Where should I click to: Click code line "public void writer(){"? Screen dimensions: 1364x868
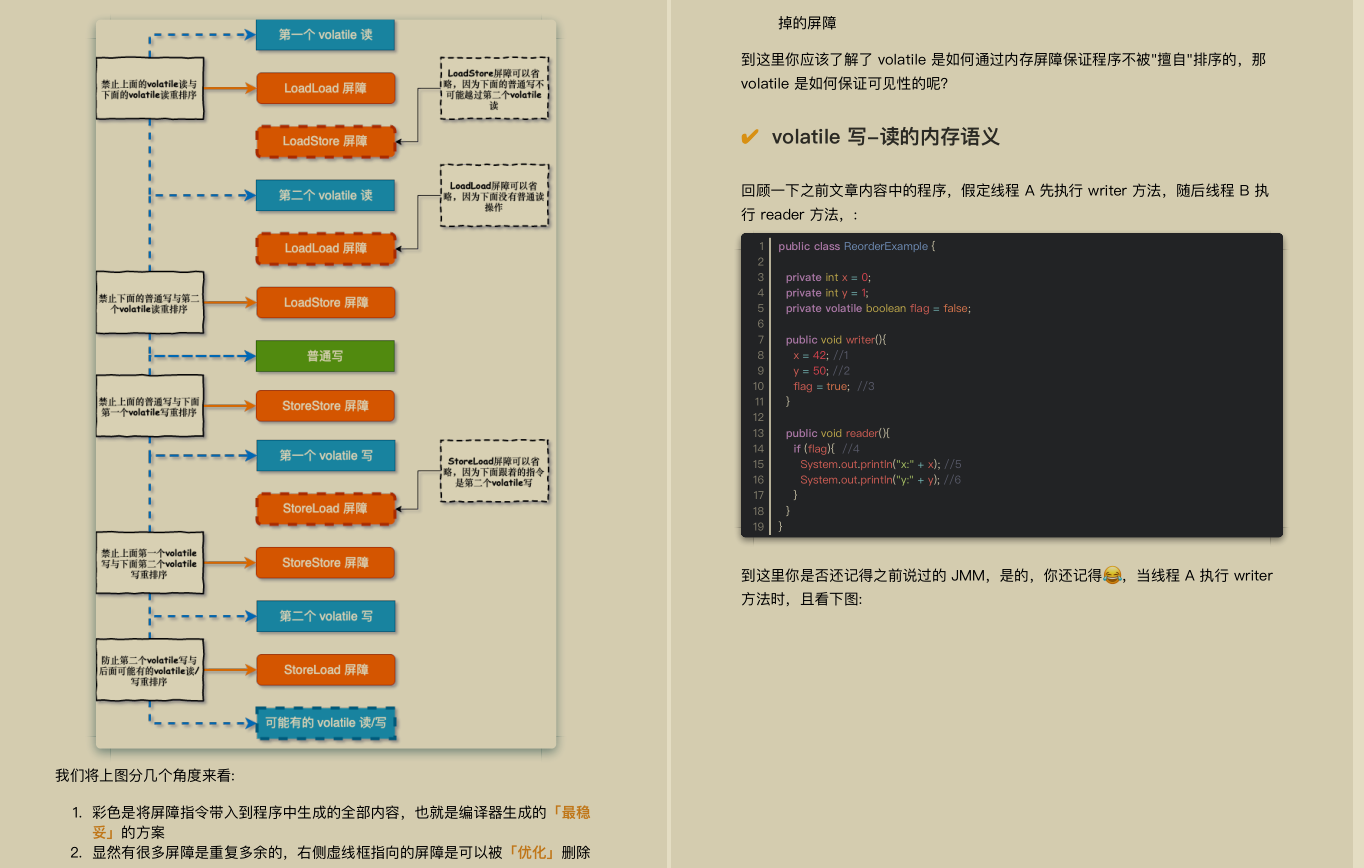(836, 339)
